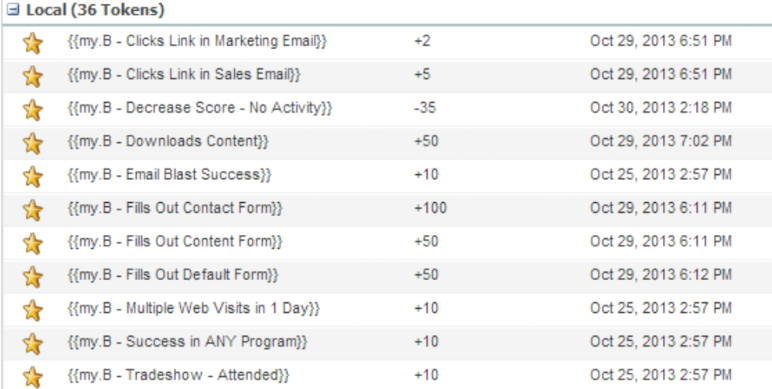The image size is (772, 389).
Task: Select the -35 score value
Action: [x=425, y=107]
